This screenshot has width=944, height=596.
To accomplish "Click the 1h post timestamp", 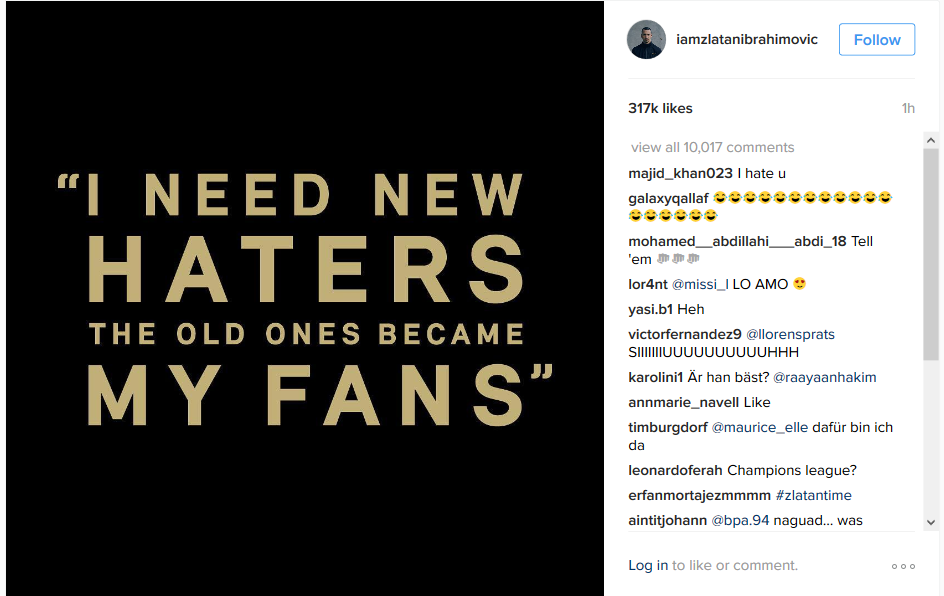I will (x=907, y=108).
